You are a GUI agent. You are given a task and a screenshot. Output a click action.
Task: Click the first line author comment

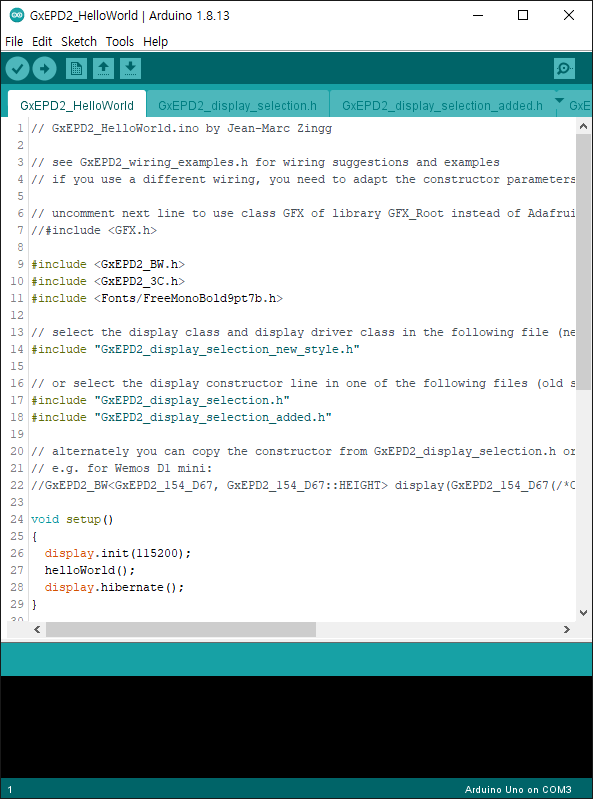click(181, 128)
